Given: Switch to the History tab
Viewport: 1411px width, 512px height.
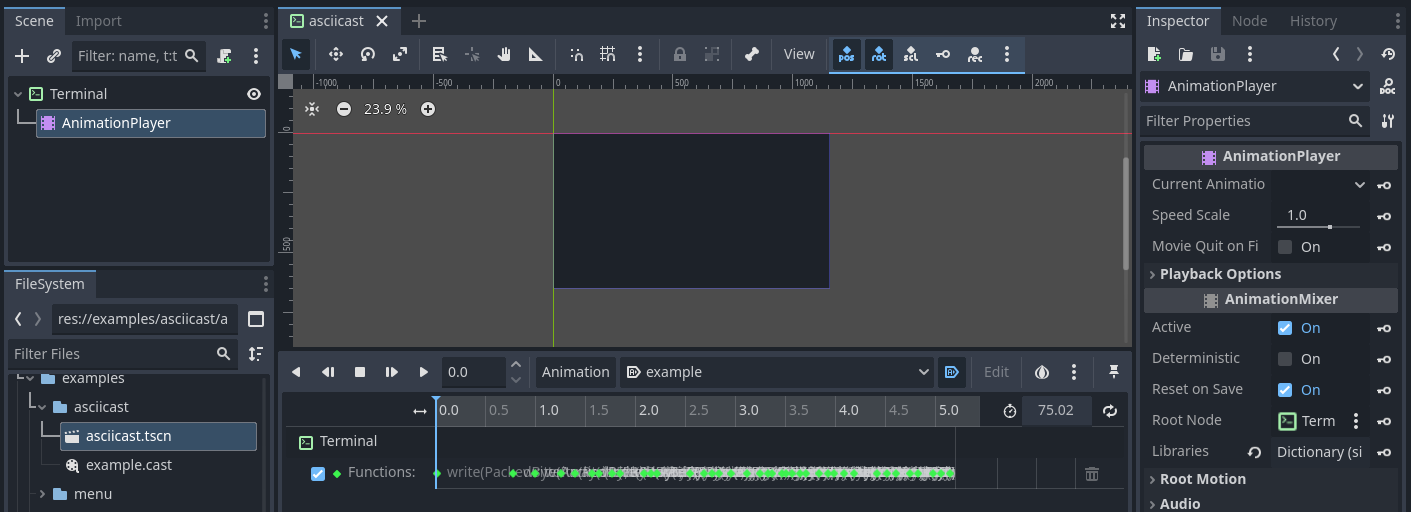Looking at the screenshot, I should click(x=1313, y=21).
